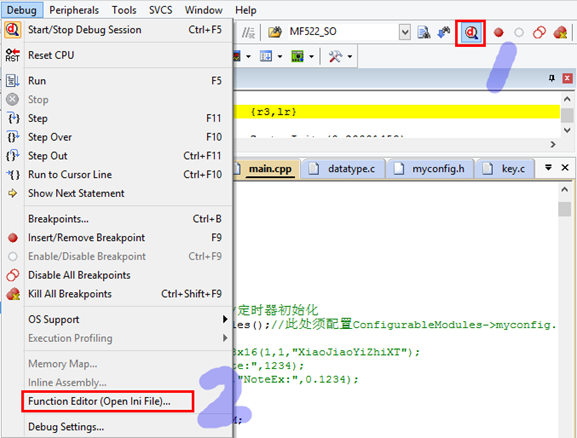Click Reset CPU RST icon in menu
Screen dimensions: 577x438
pyautogui.click(x=13, y=55)
